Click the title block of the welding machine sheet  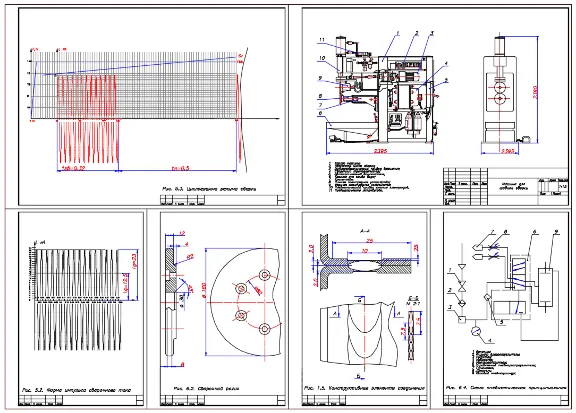pyautogui.click(x=505, y=186)
